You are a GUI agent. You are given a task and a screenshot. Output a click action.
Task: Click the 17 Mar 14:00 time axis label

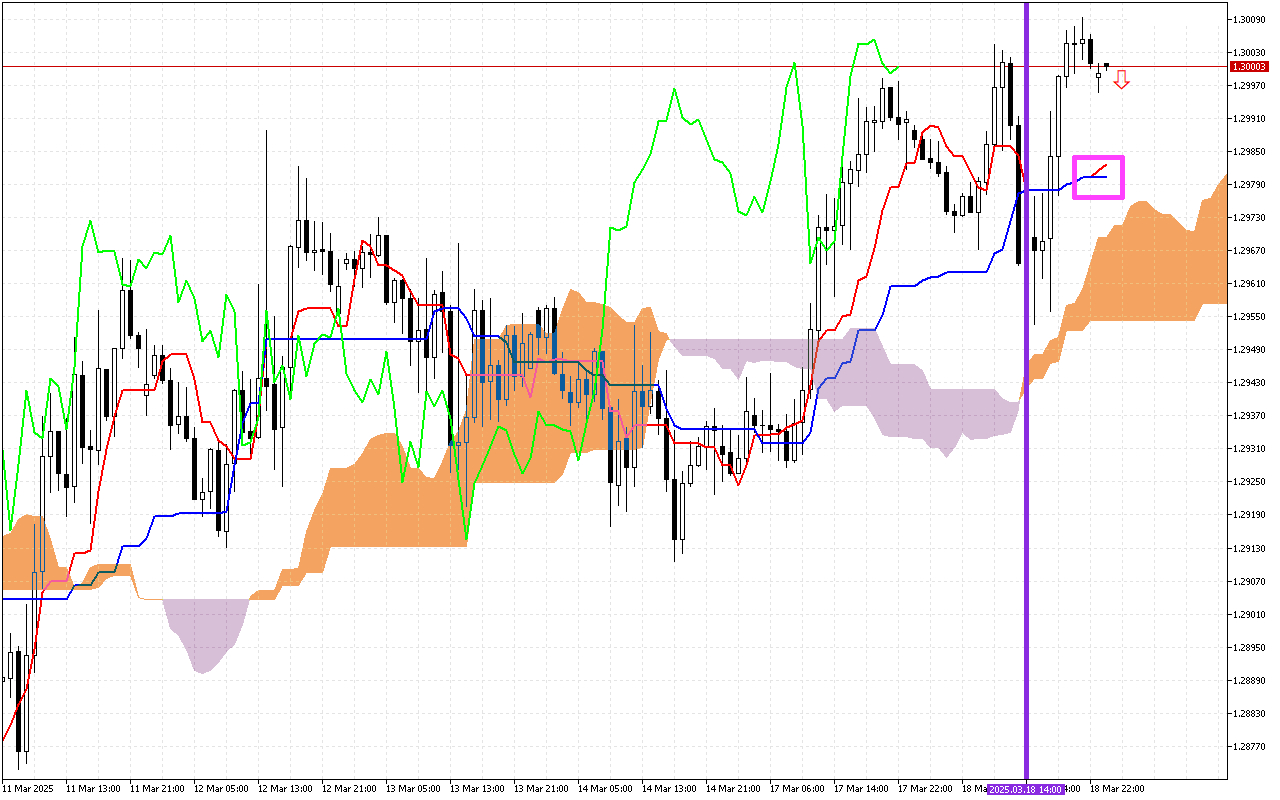click(861, 789)
